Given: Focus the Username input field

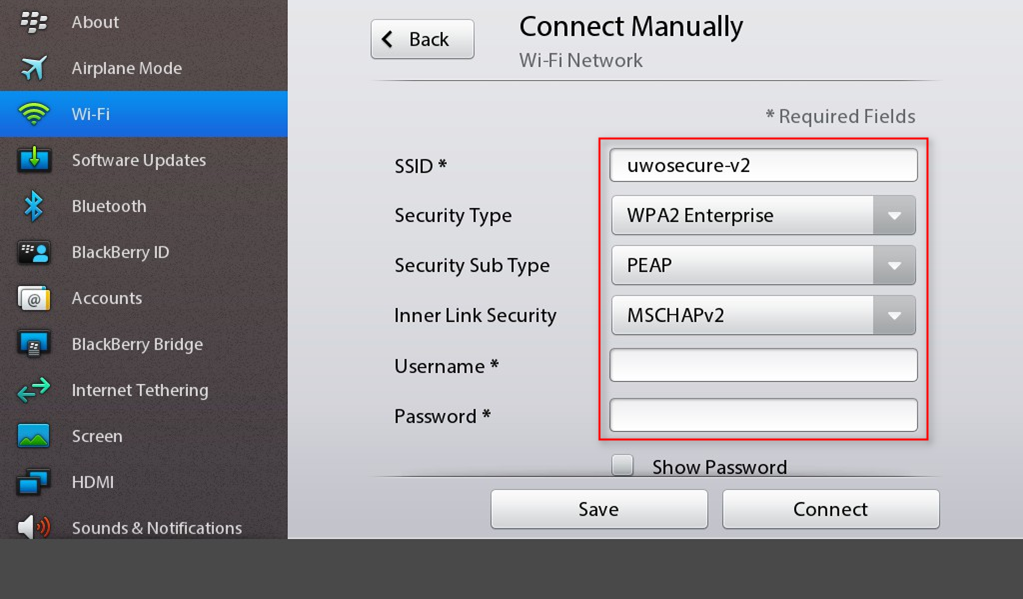Looking at the screenshot, I should click(763, 365).
